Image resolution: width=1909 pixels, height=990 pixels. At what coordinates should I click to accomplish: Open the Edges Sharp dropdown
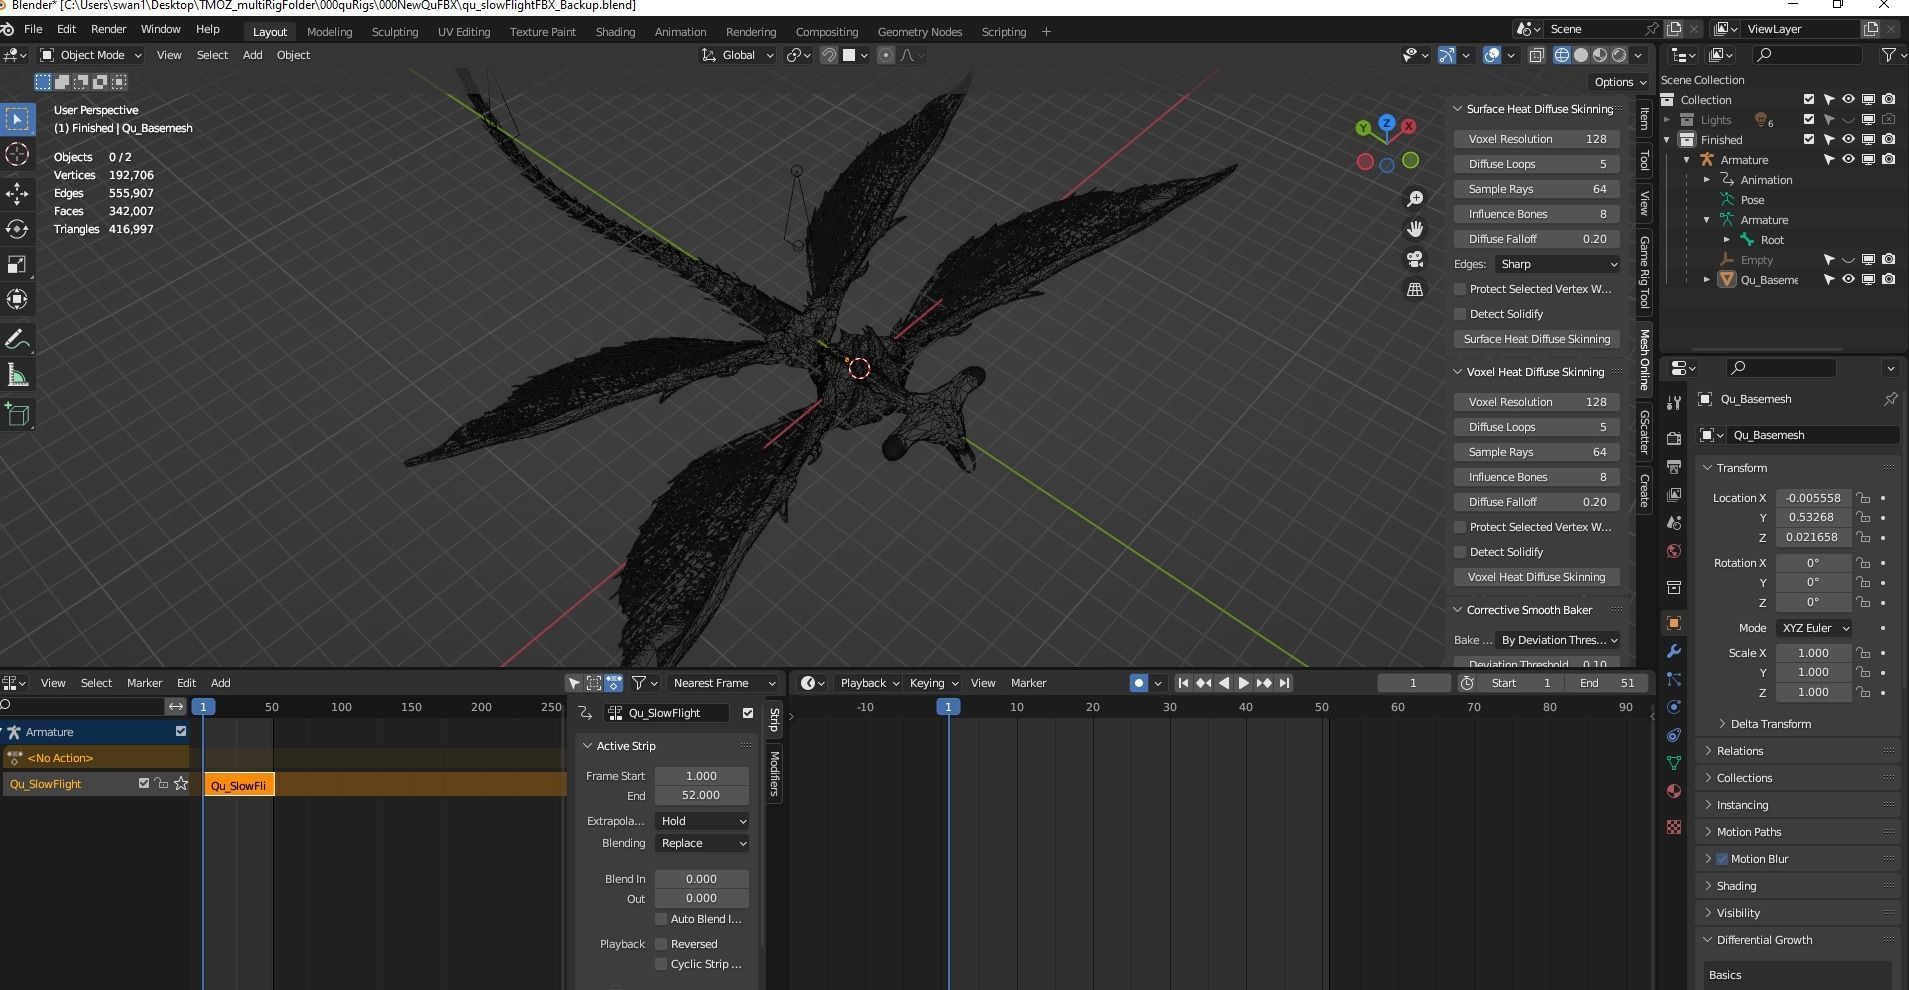click(x=1557, y=264)
